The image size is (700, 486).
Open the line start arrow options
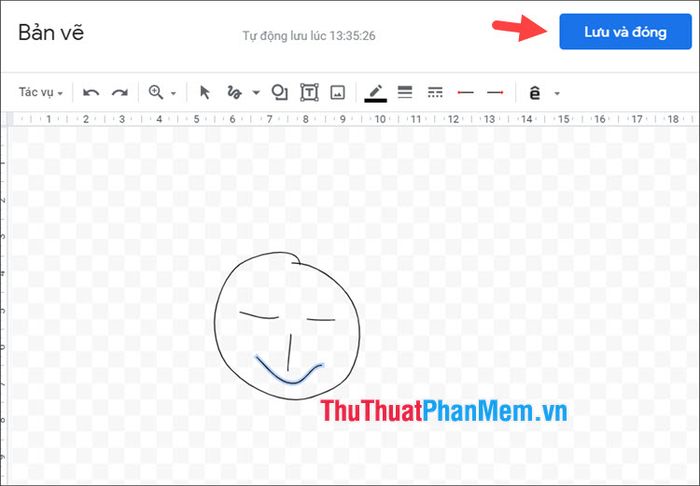(465, 92)
